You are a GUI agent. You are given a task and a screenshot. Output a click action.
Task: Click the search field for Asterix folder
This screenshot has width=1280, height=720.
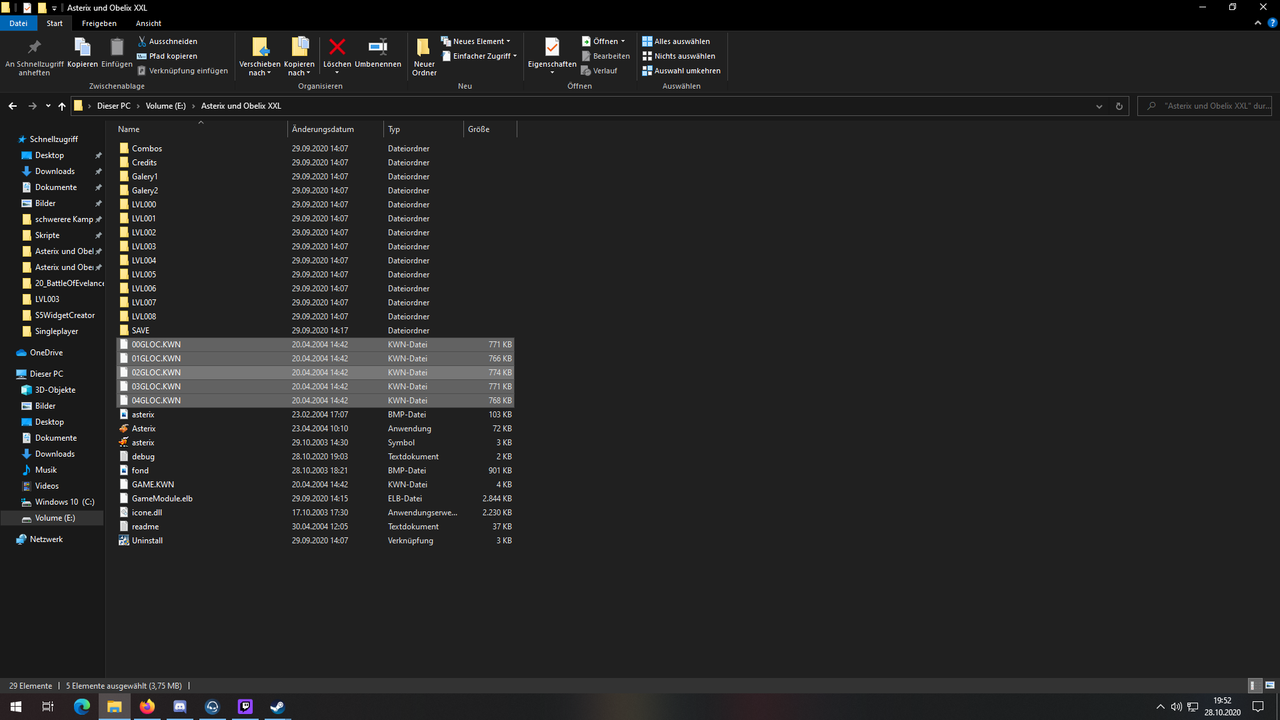coord(1205,106)
